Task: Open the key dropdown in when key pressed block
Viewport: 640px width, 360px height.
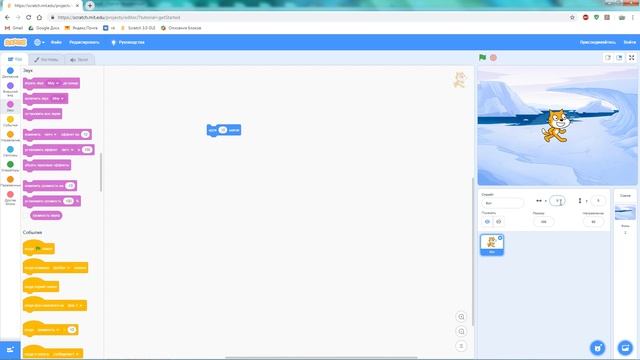Action: pos(61,268)
